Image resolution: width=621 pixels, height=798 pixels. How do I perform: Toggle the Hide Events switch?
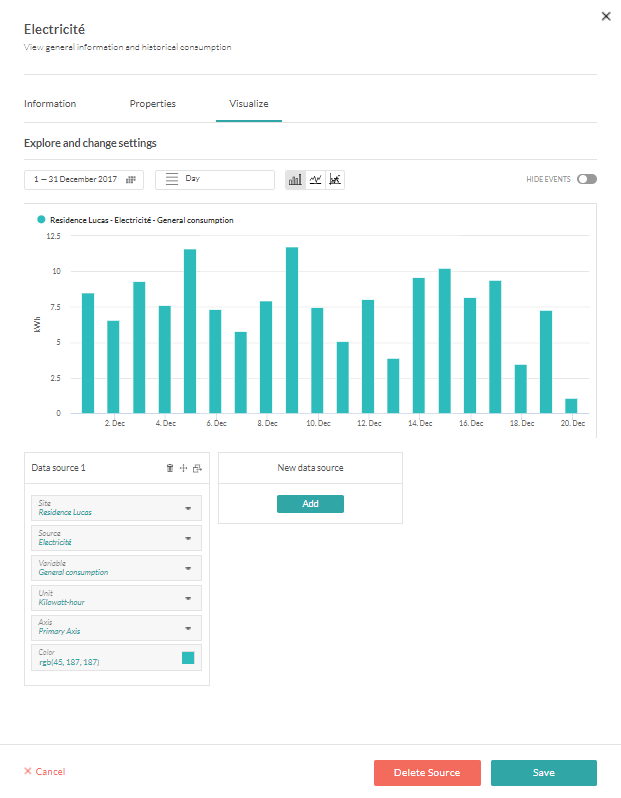tap(586, 180)
